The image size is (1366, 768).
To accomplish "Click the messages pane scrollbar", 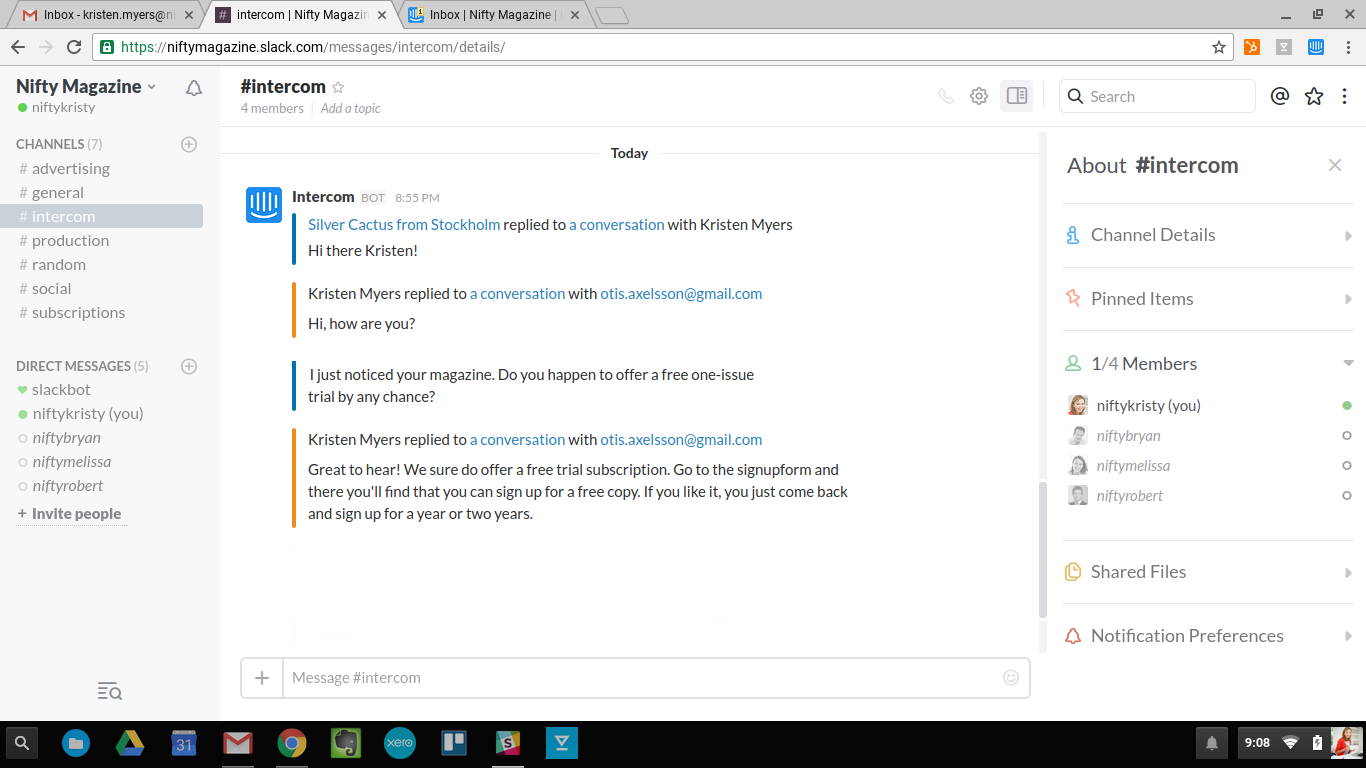I will click(1042, 550).
